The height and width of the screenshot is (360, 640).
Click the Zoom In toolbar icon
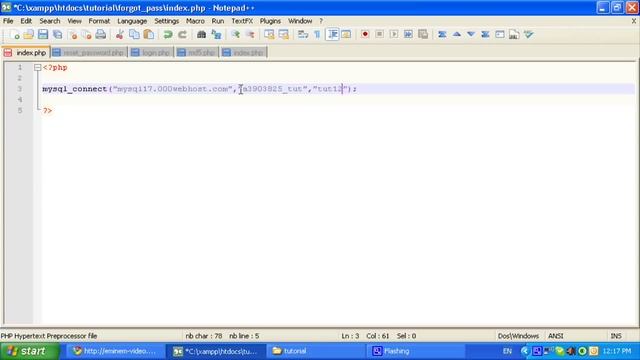tap(236, 35)
